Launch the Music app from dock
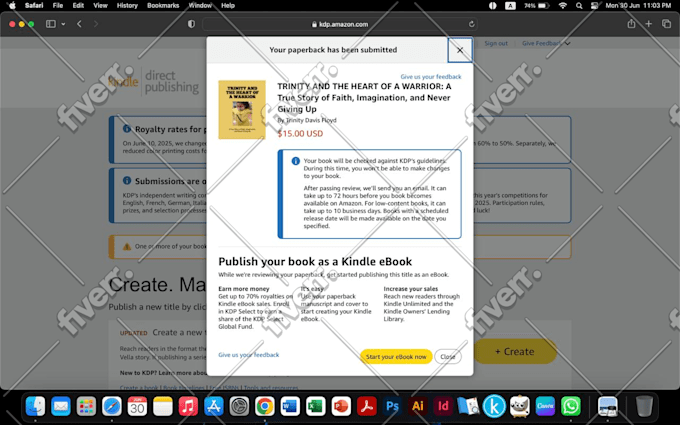Viewport: 680px width, 425px height. [x=188, y=407]
